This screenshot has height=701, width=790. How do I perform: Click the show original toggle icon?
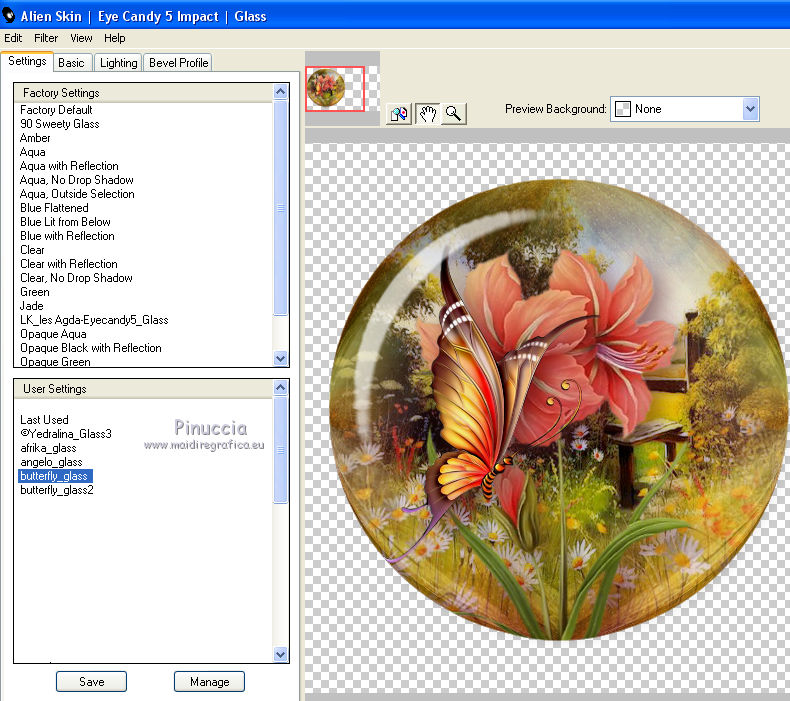pos(399,113)
